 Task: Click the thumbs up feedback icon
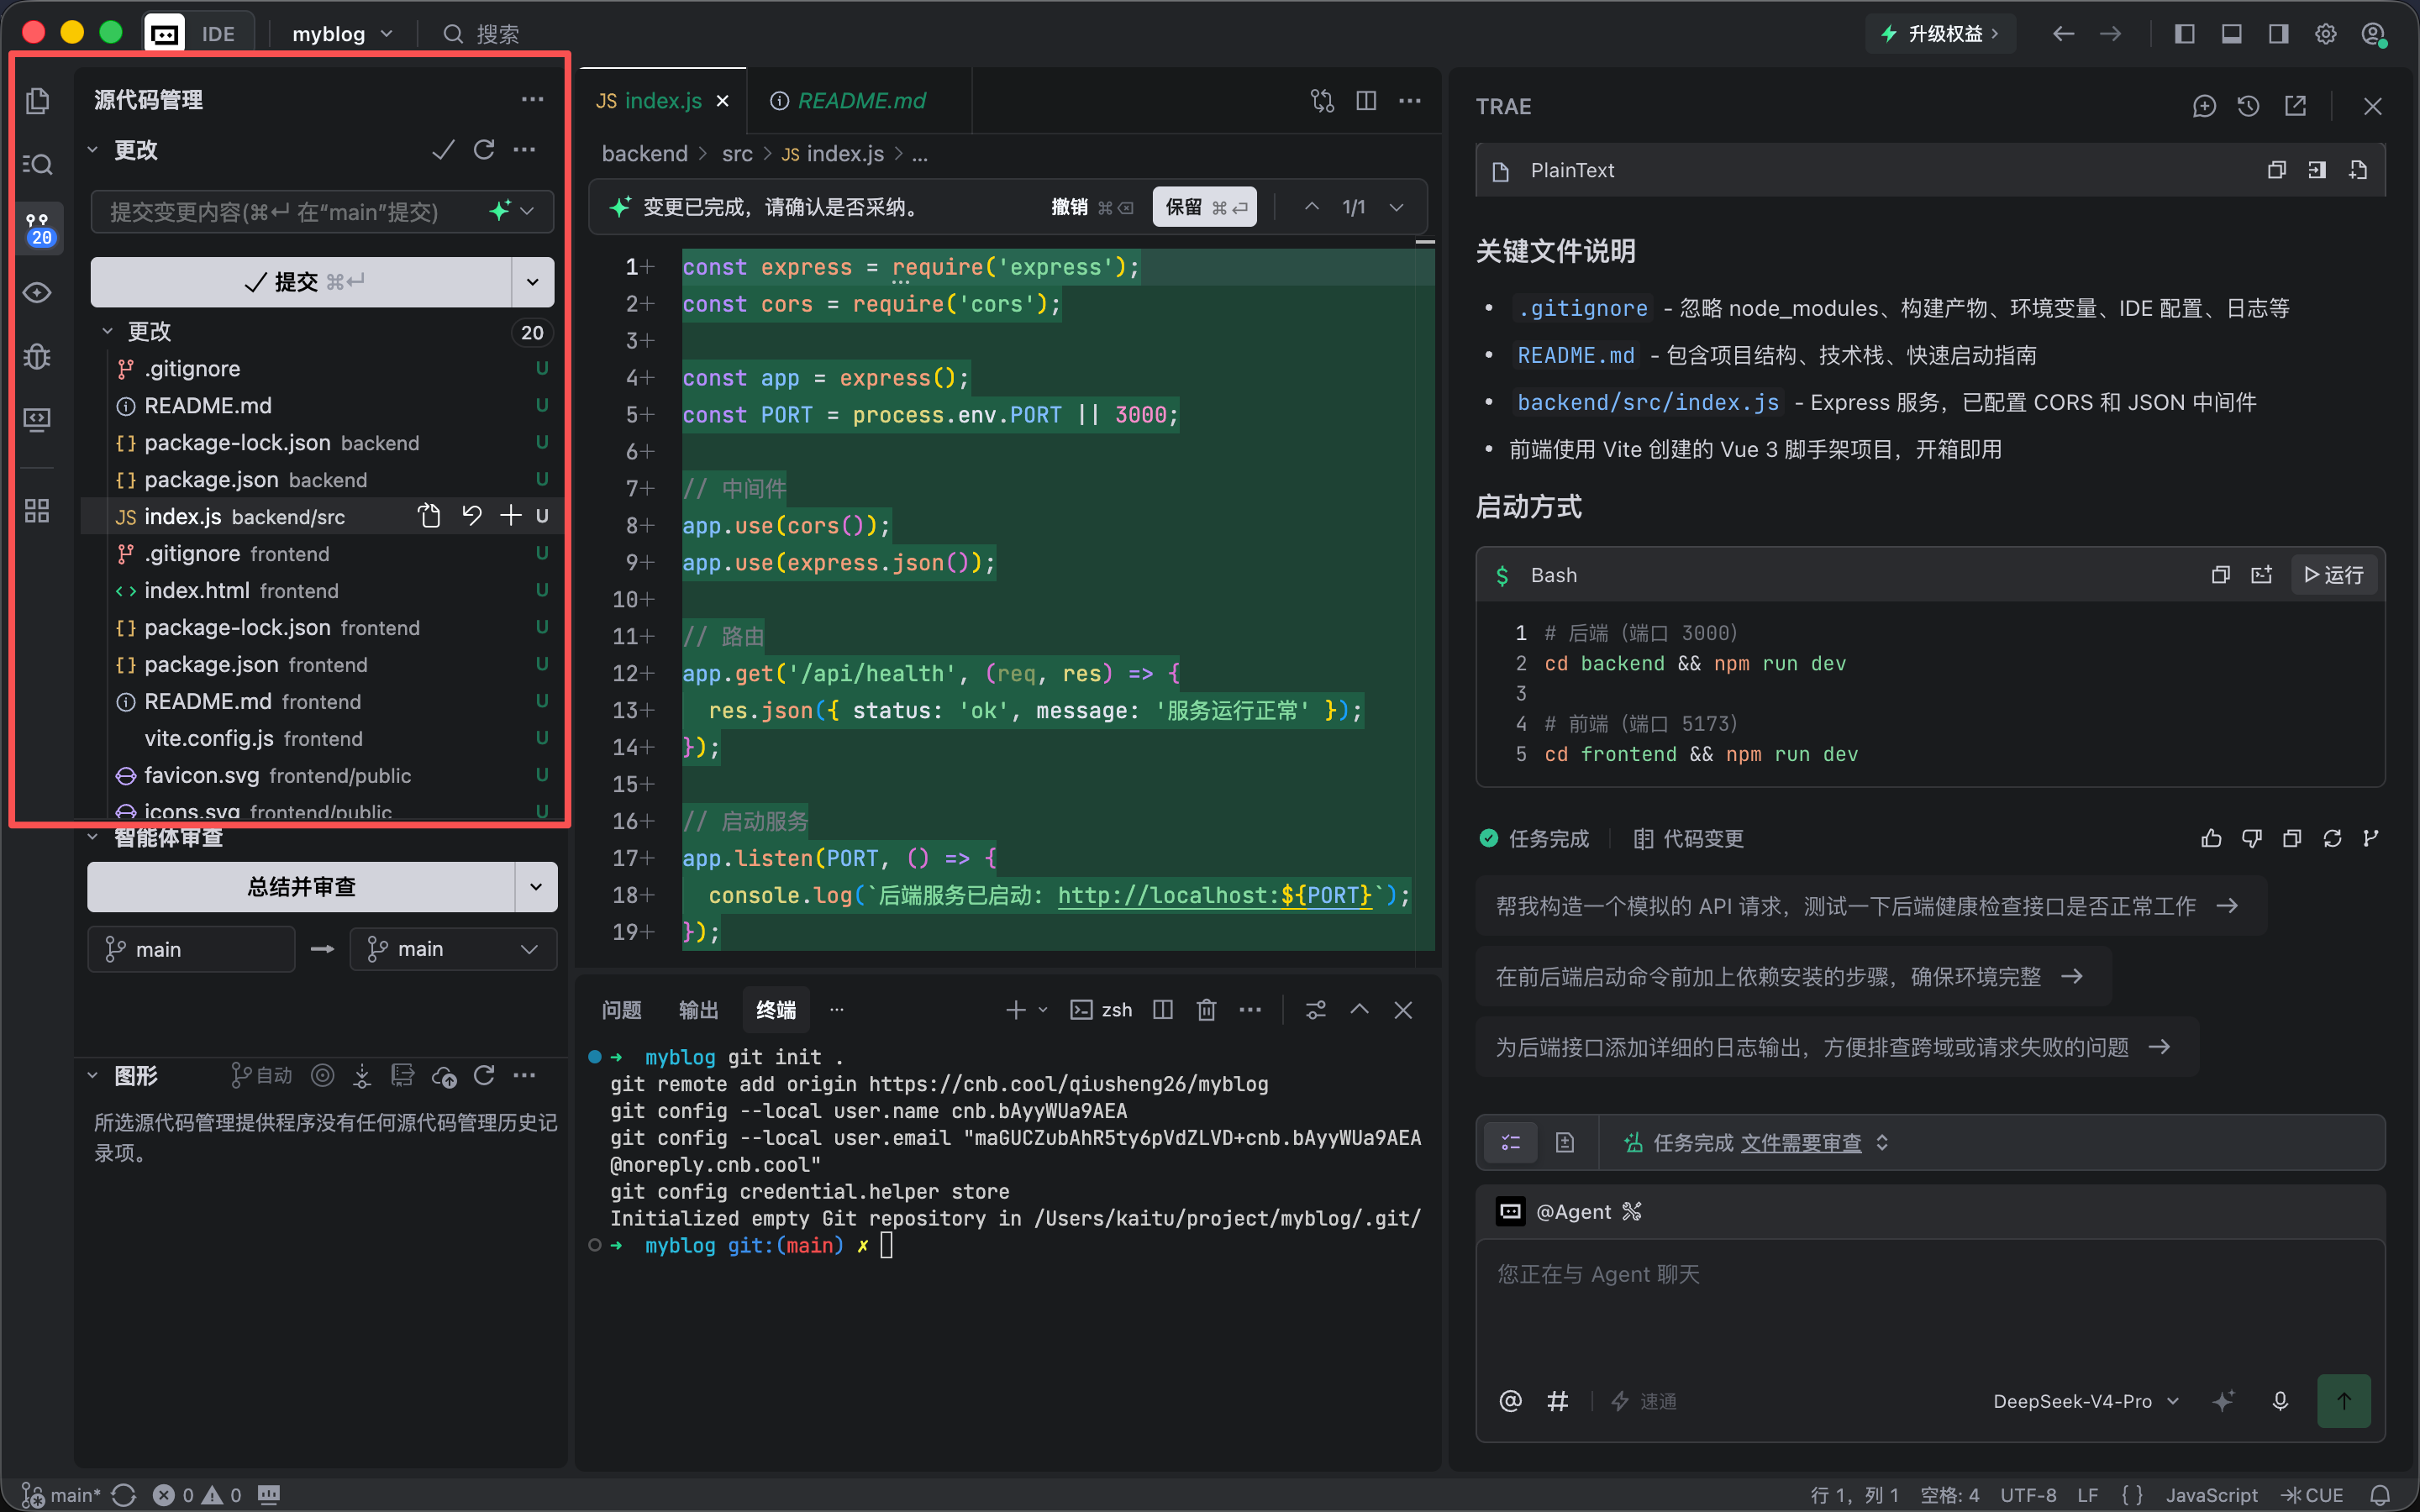click(x=2211, y=838)
